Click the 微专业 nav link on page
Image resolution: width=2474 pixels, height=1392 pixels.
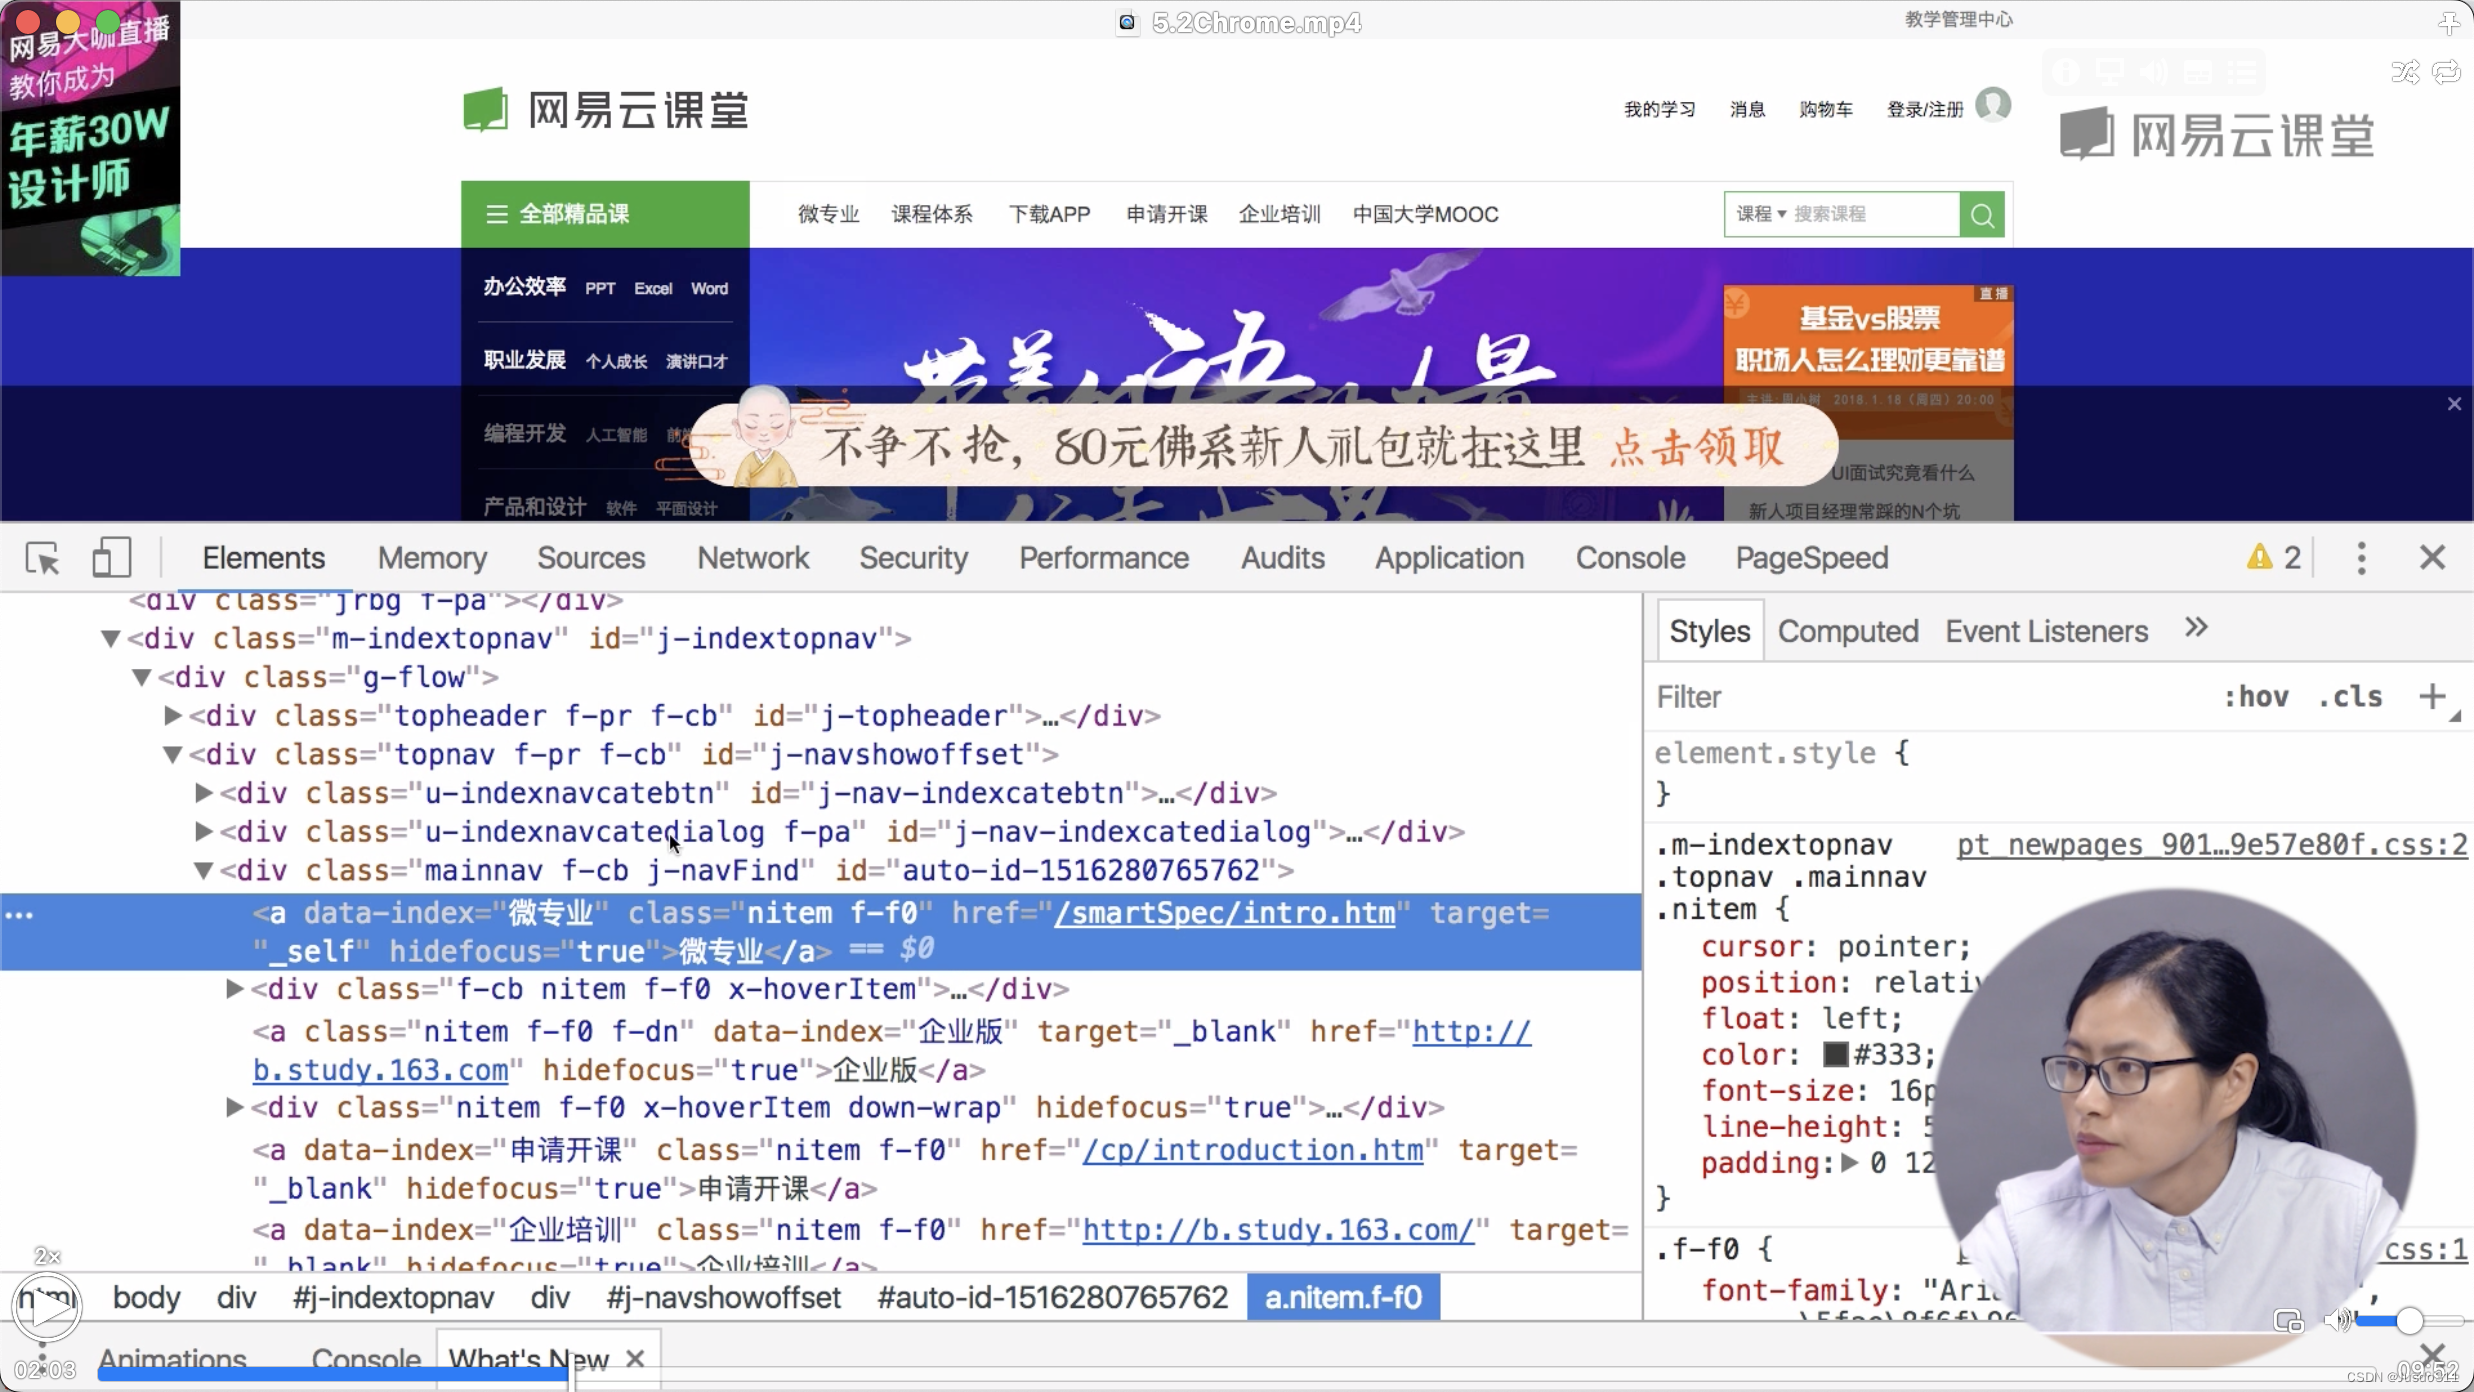point(828,214)
